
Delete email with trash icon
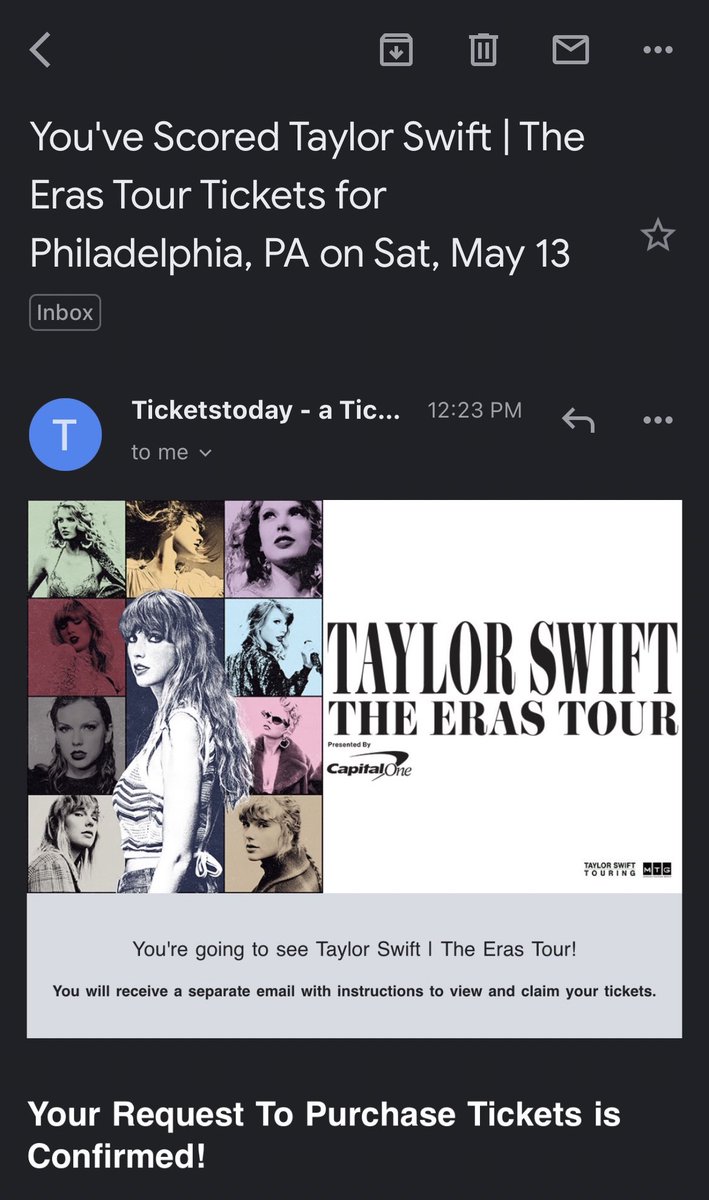tap(483, 49)
